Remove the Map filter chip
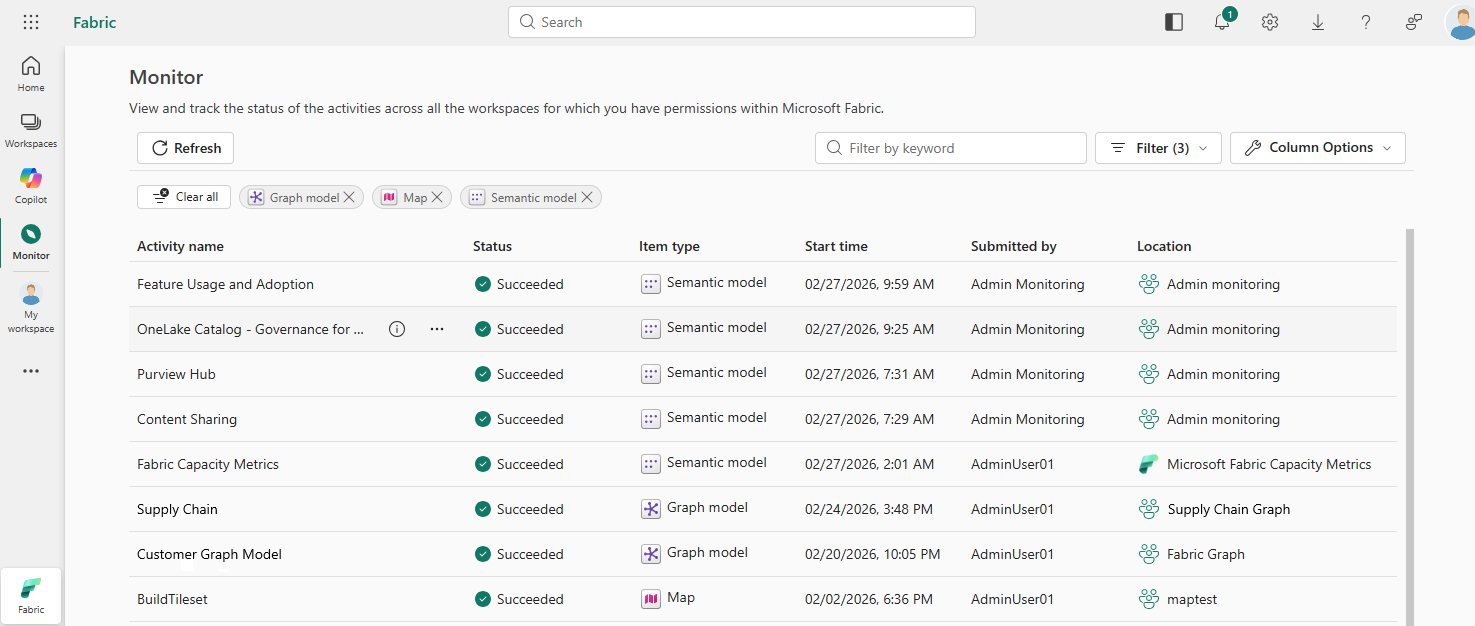Image resolution: width=1475 pixels, height=626 pixels. pos(437,197)
